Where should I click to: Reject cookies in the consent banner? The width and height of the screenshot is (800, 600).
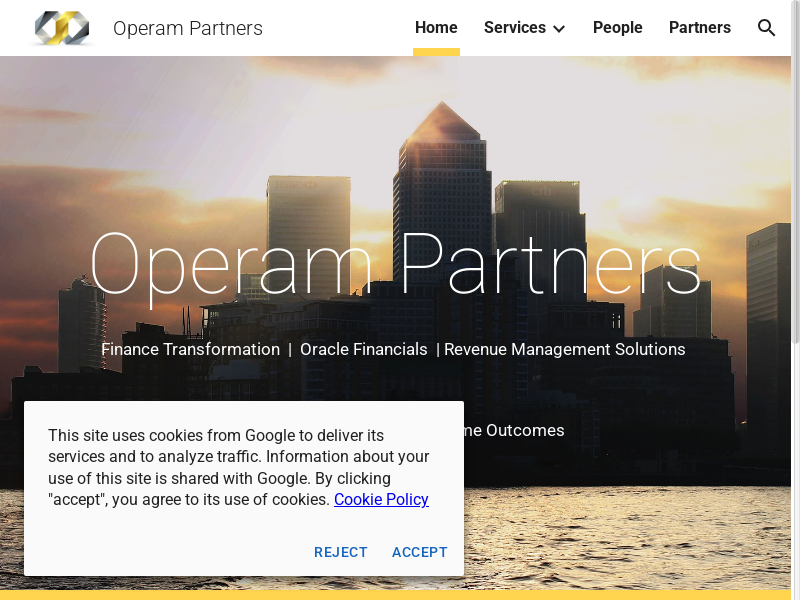point(341,552)
